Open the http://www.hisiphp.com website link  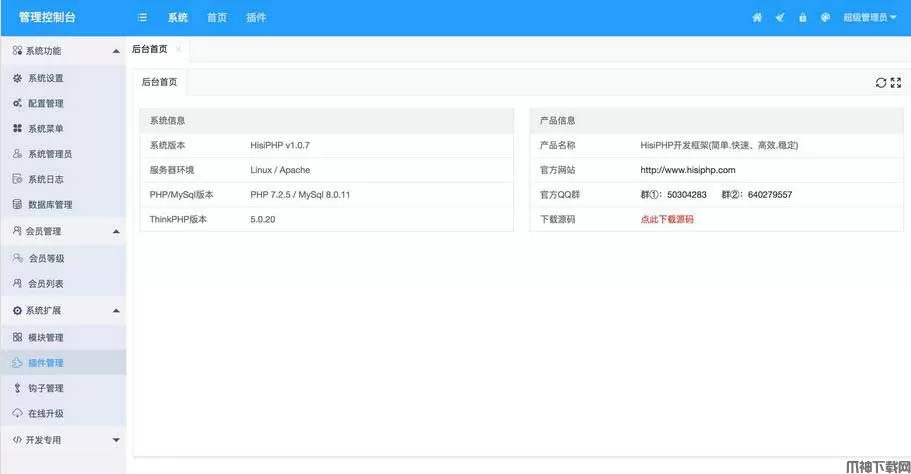(x=687, y=170)
